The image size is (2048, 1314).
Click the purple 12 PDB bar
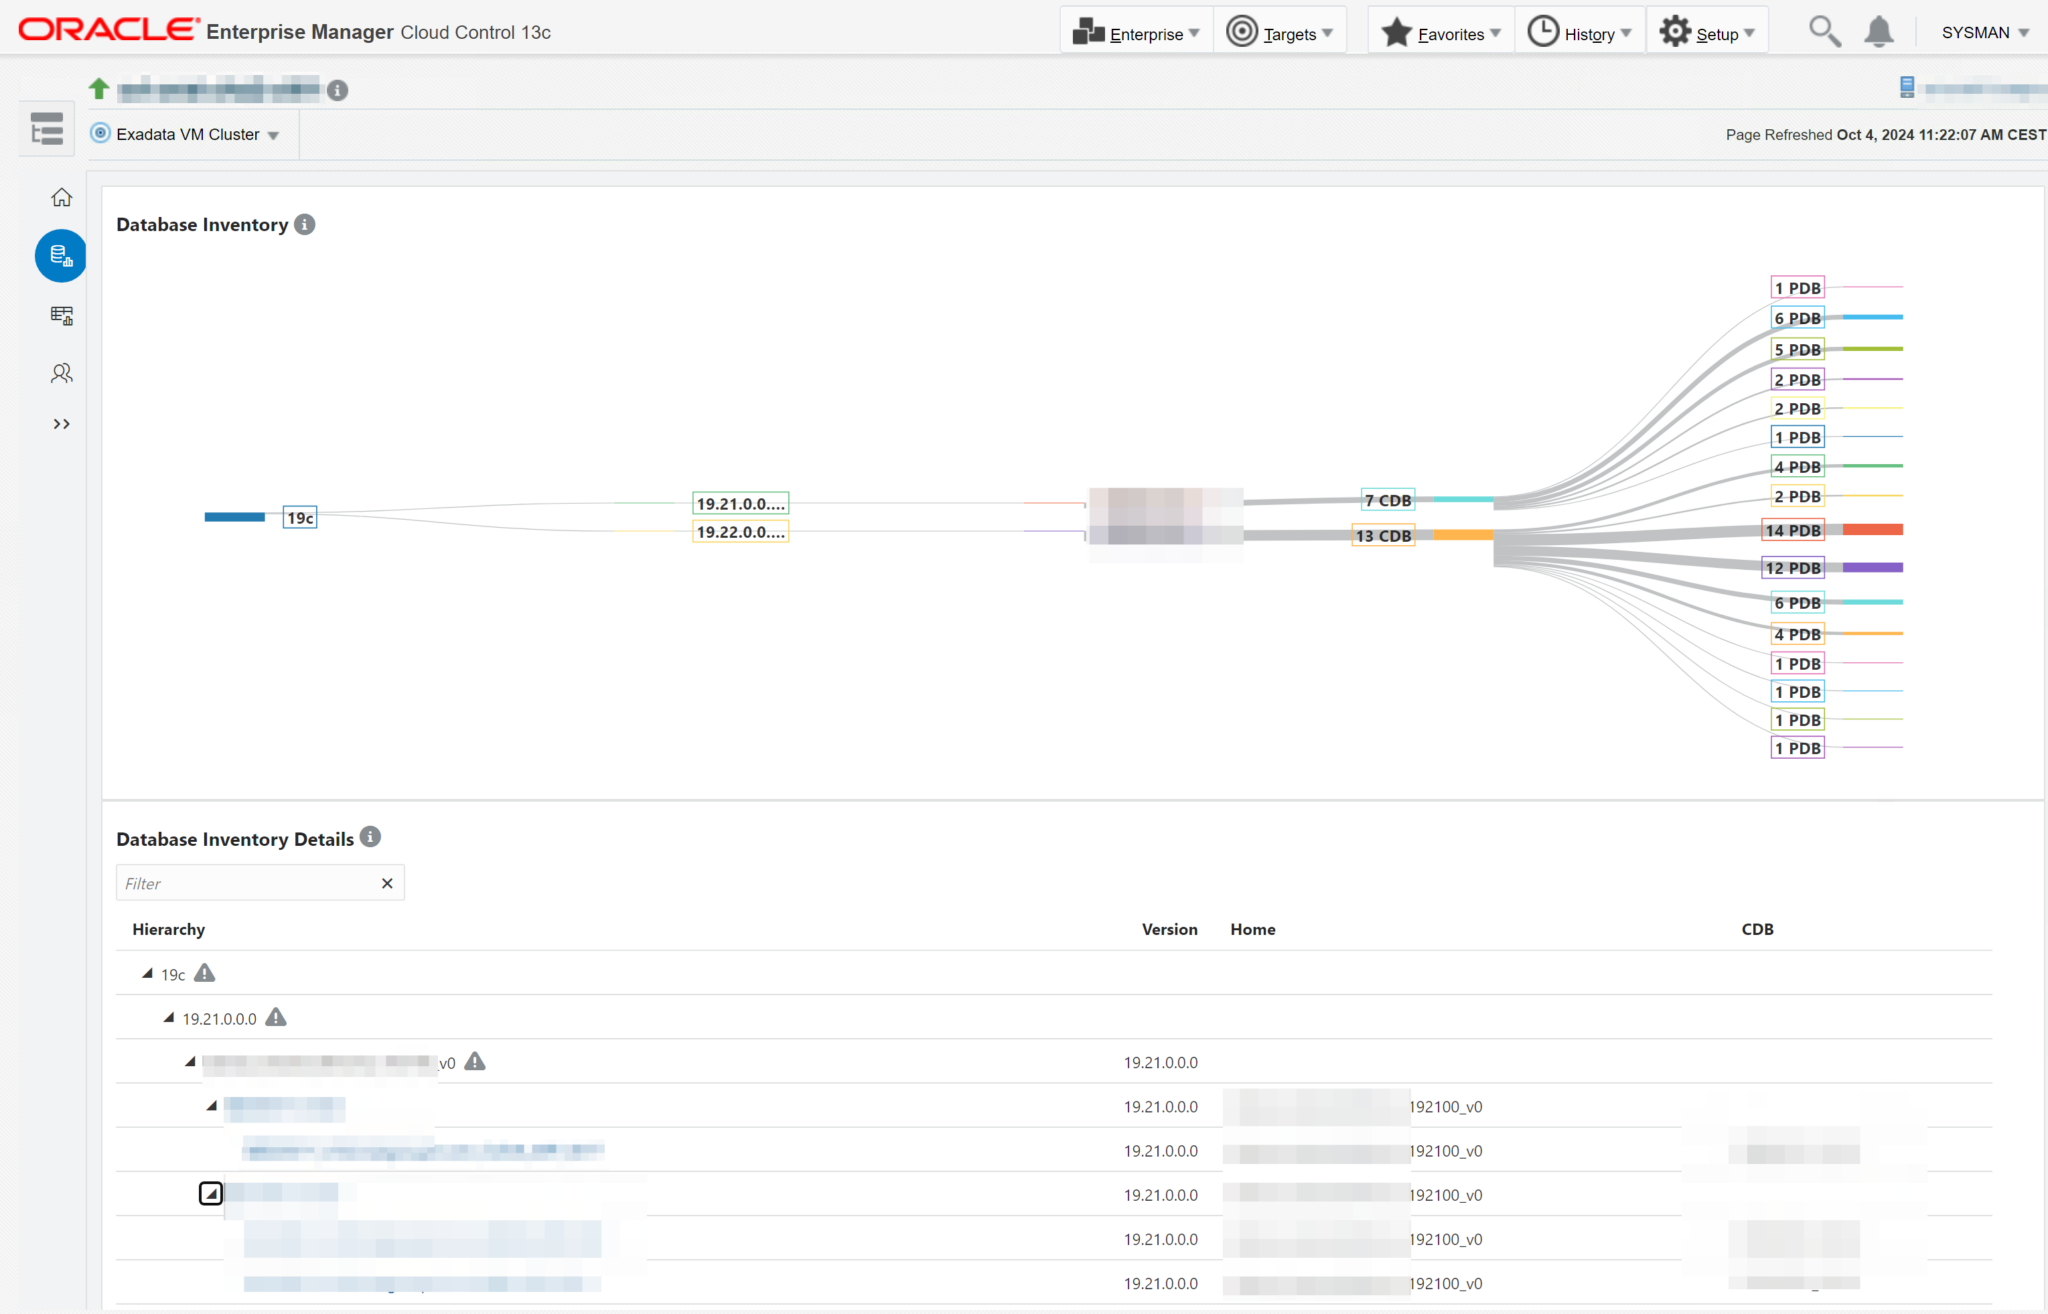[1872, 567]
